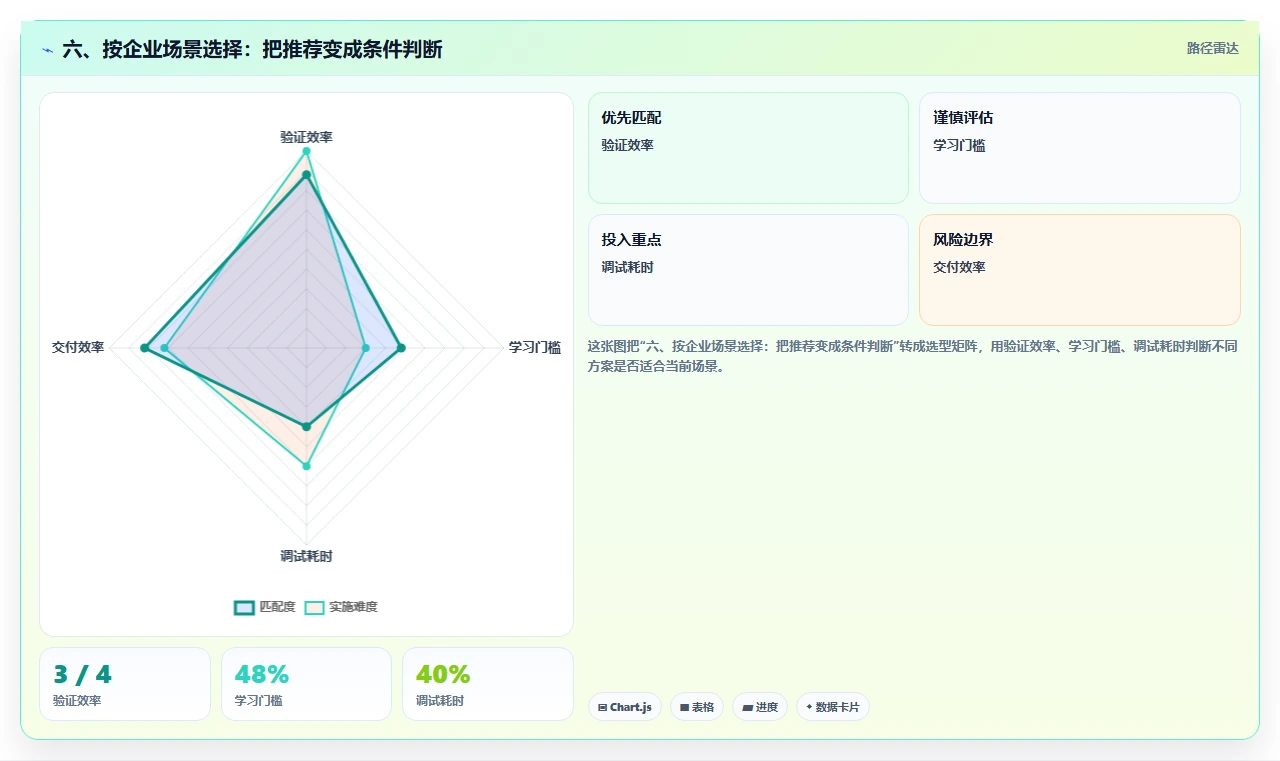Click 学习门槛 label under the 48% stat
This screenshot has width=1280, height=761.
click(259, 701)
